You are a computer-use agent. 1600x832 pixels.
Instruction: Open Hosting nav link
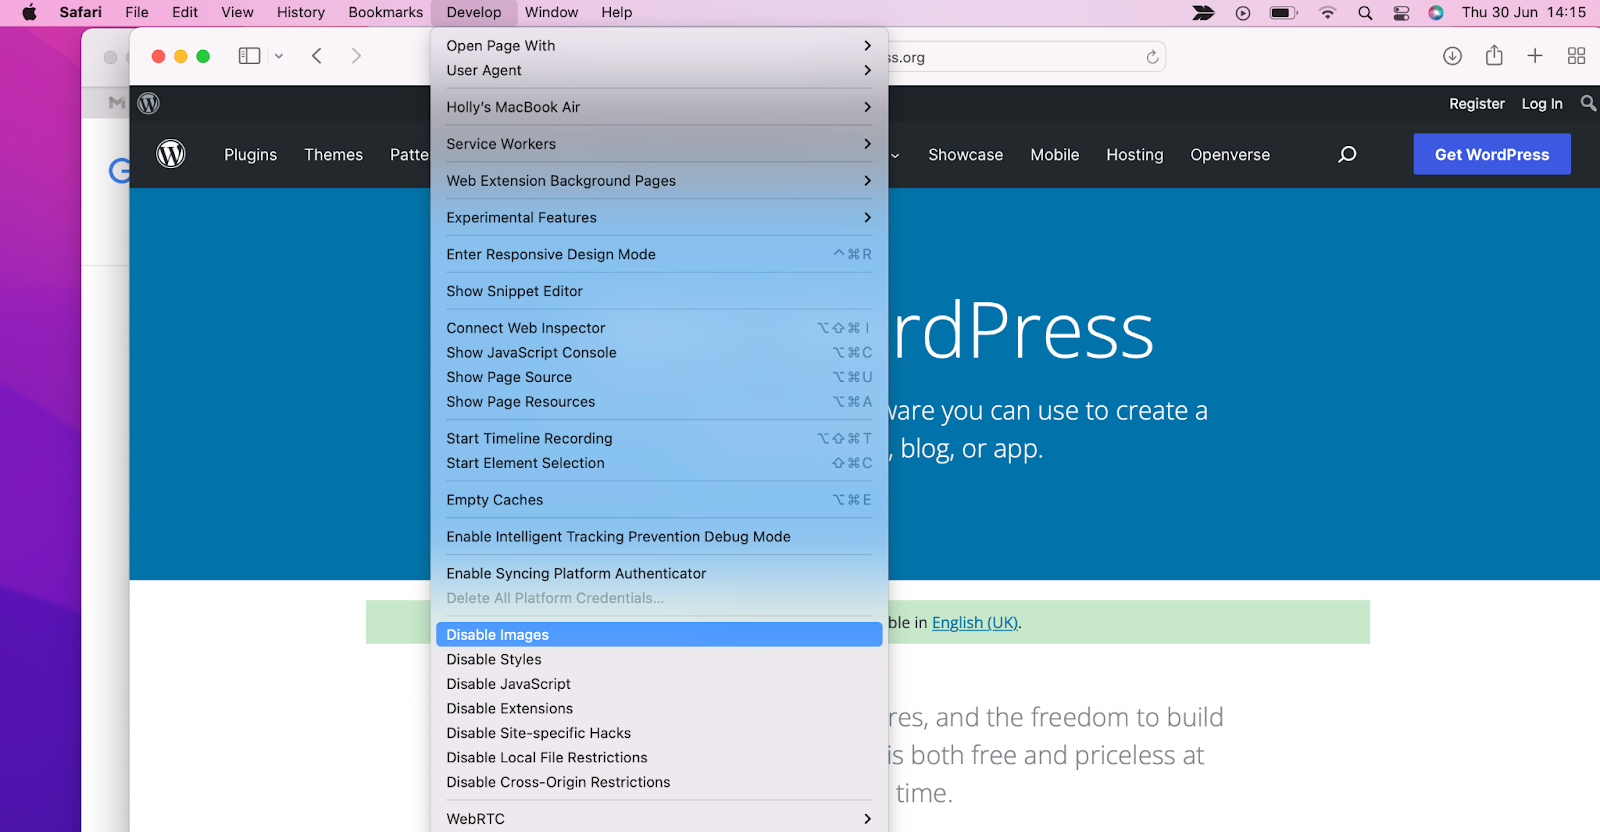pyautogui.click(x=1135, y=155)
